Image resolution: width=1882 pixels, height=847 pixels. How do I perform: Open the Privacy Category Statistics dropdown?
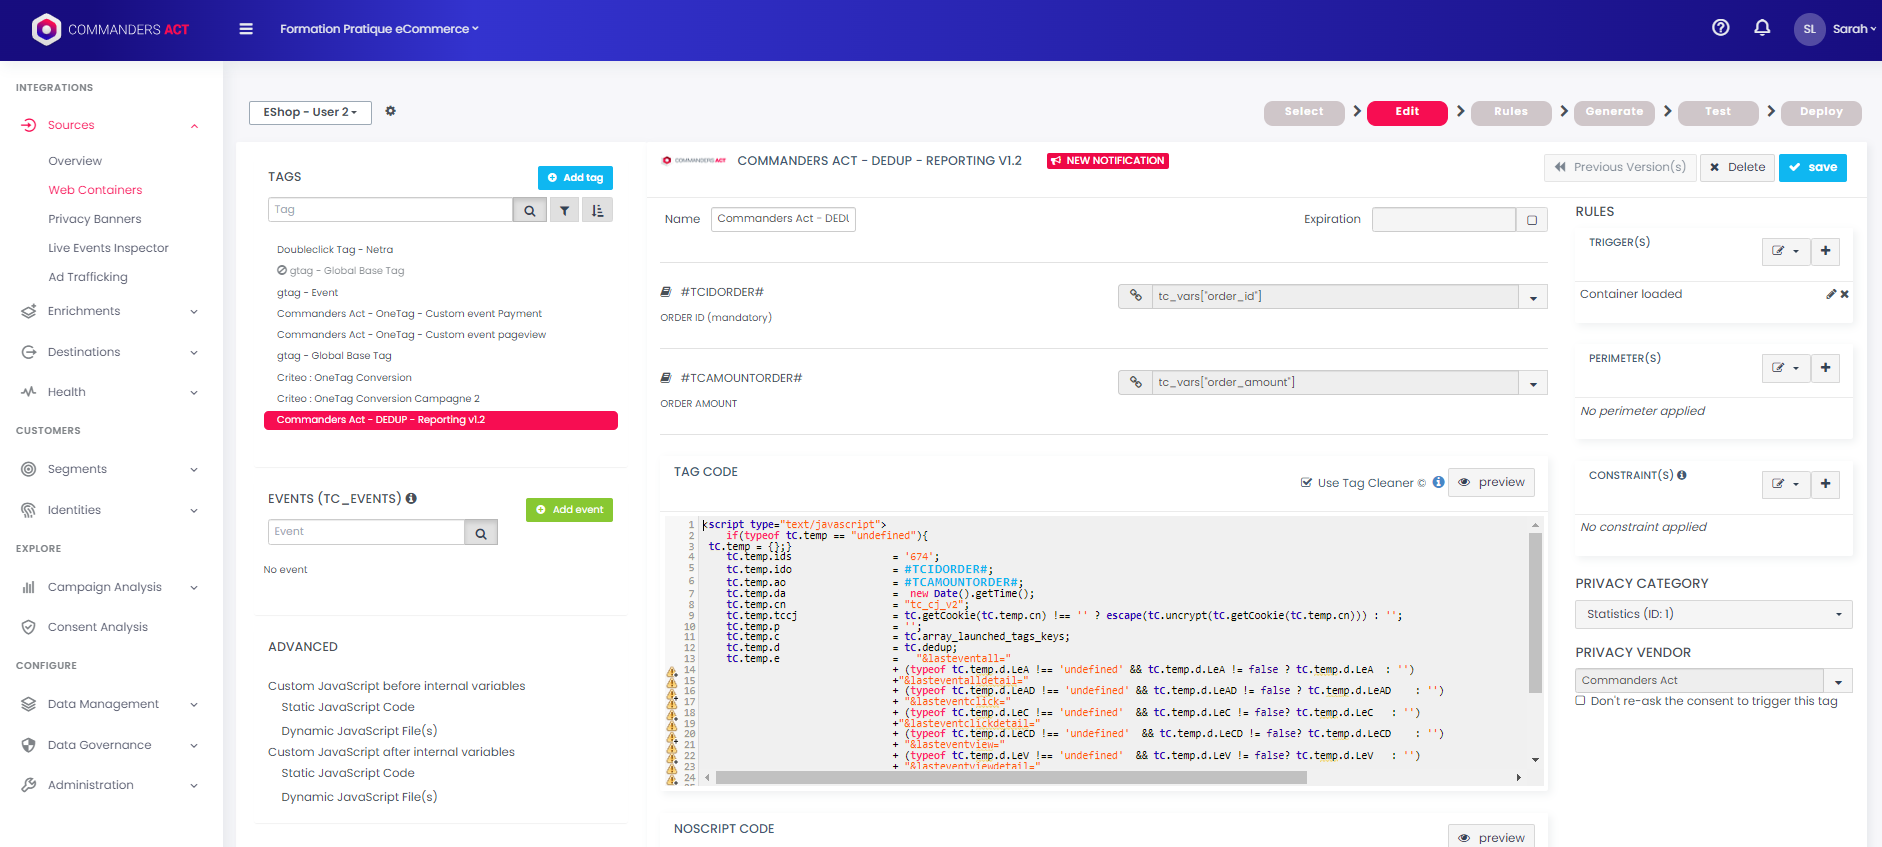tap(1713, 614)
